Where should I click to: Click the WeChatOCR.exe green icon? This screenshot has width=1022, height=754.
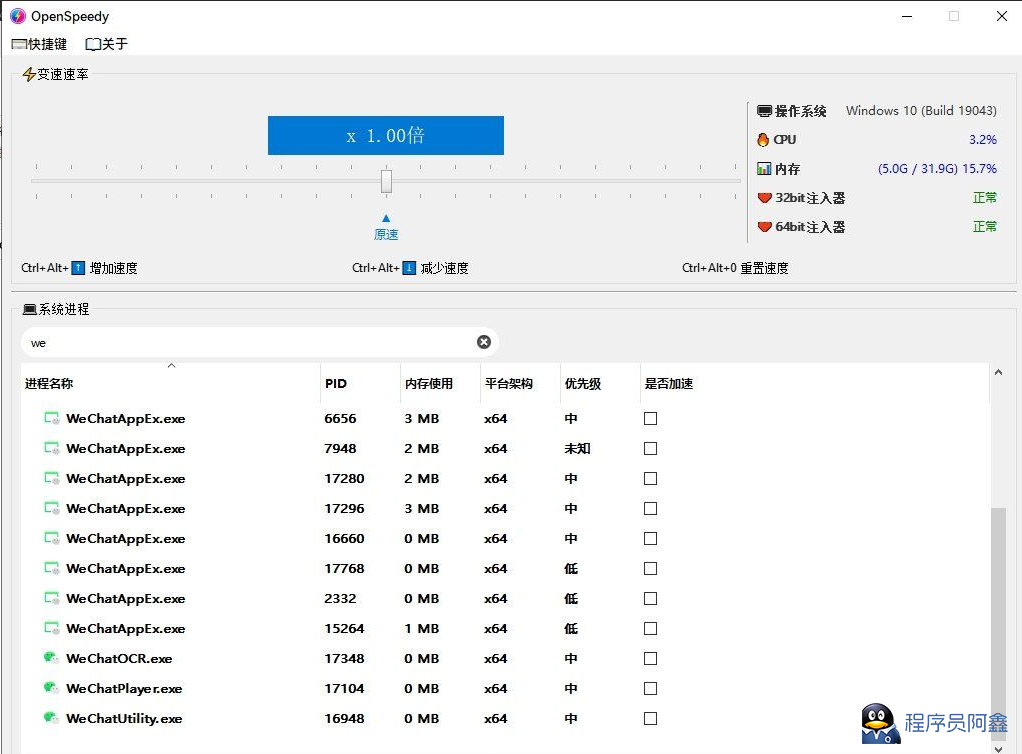click(x=51, y=658)
